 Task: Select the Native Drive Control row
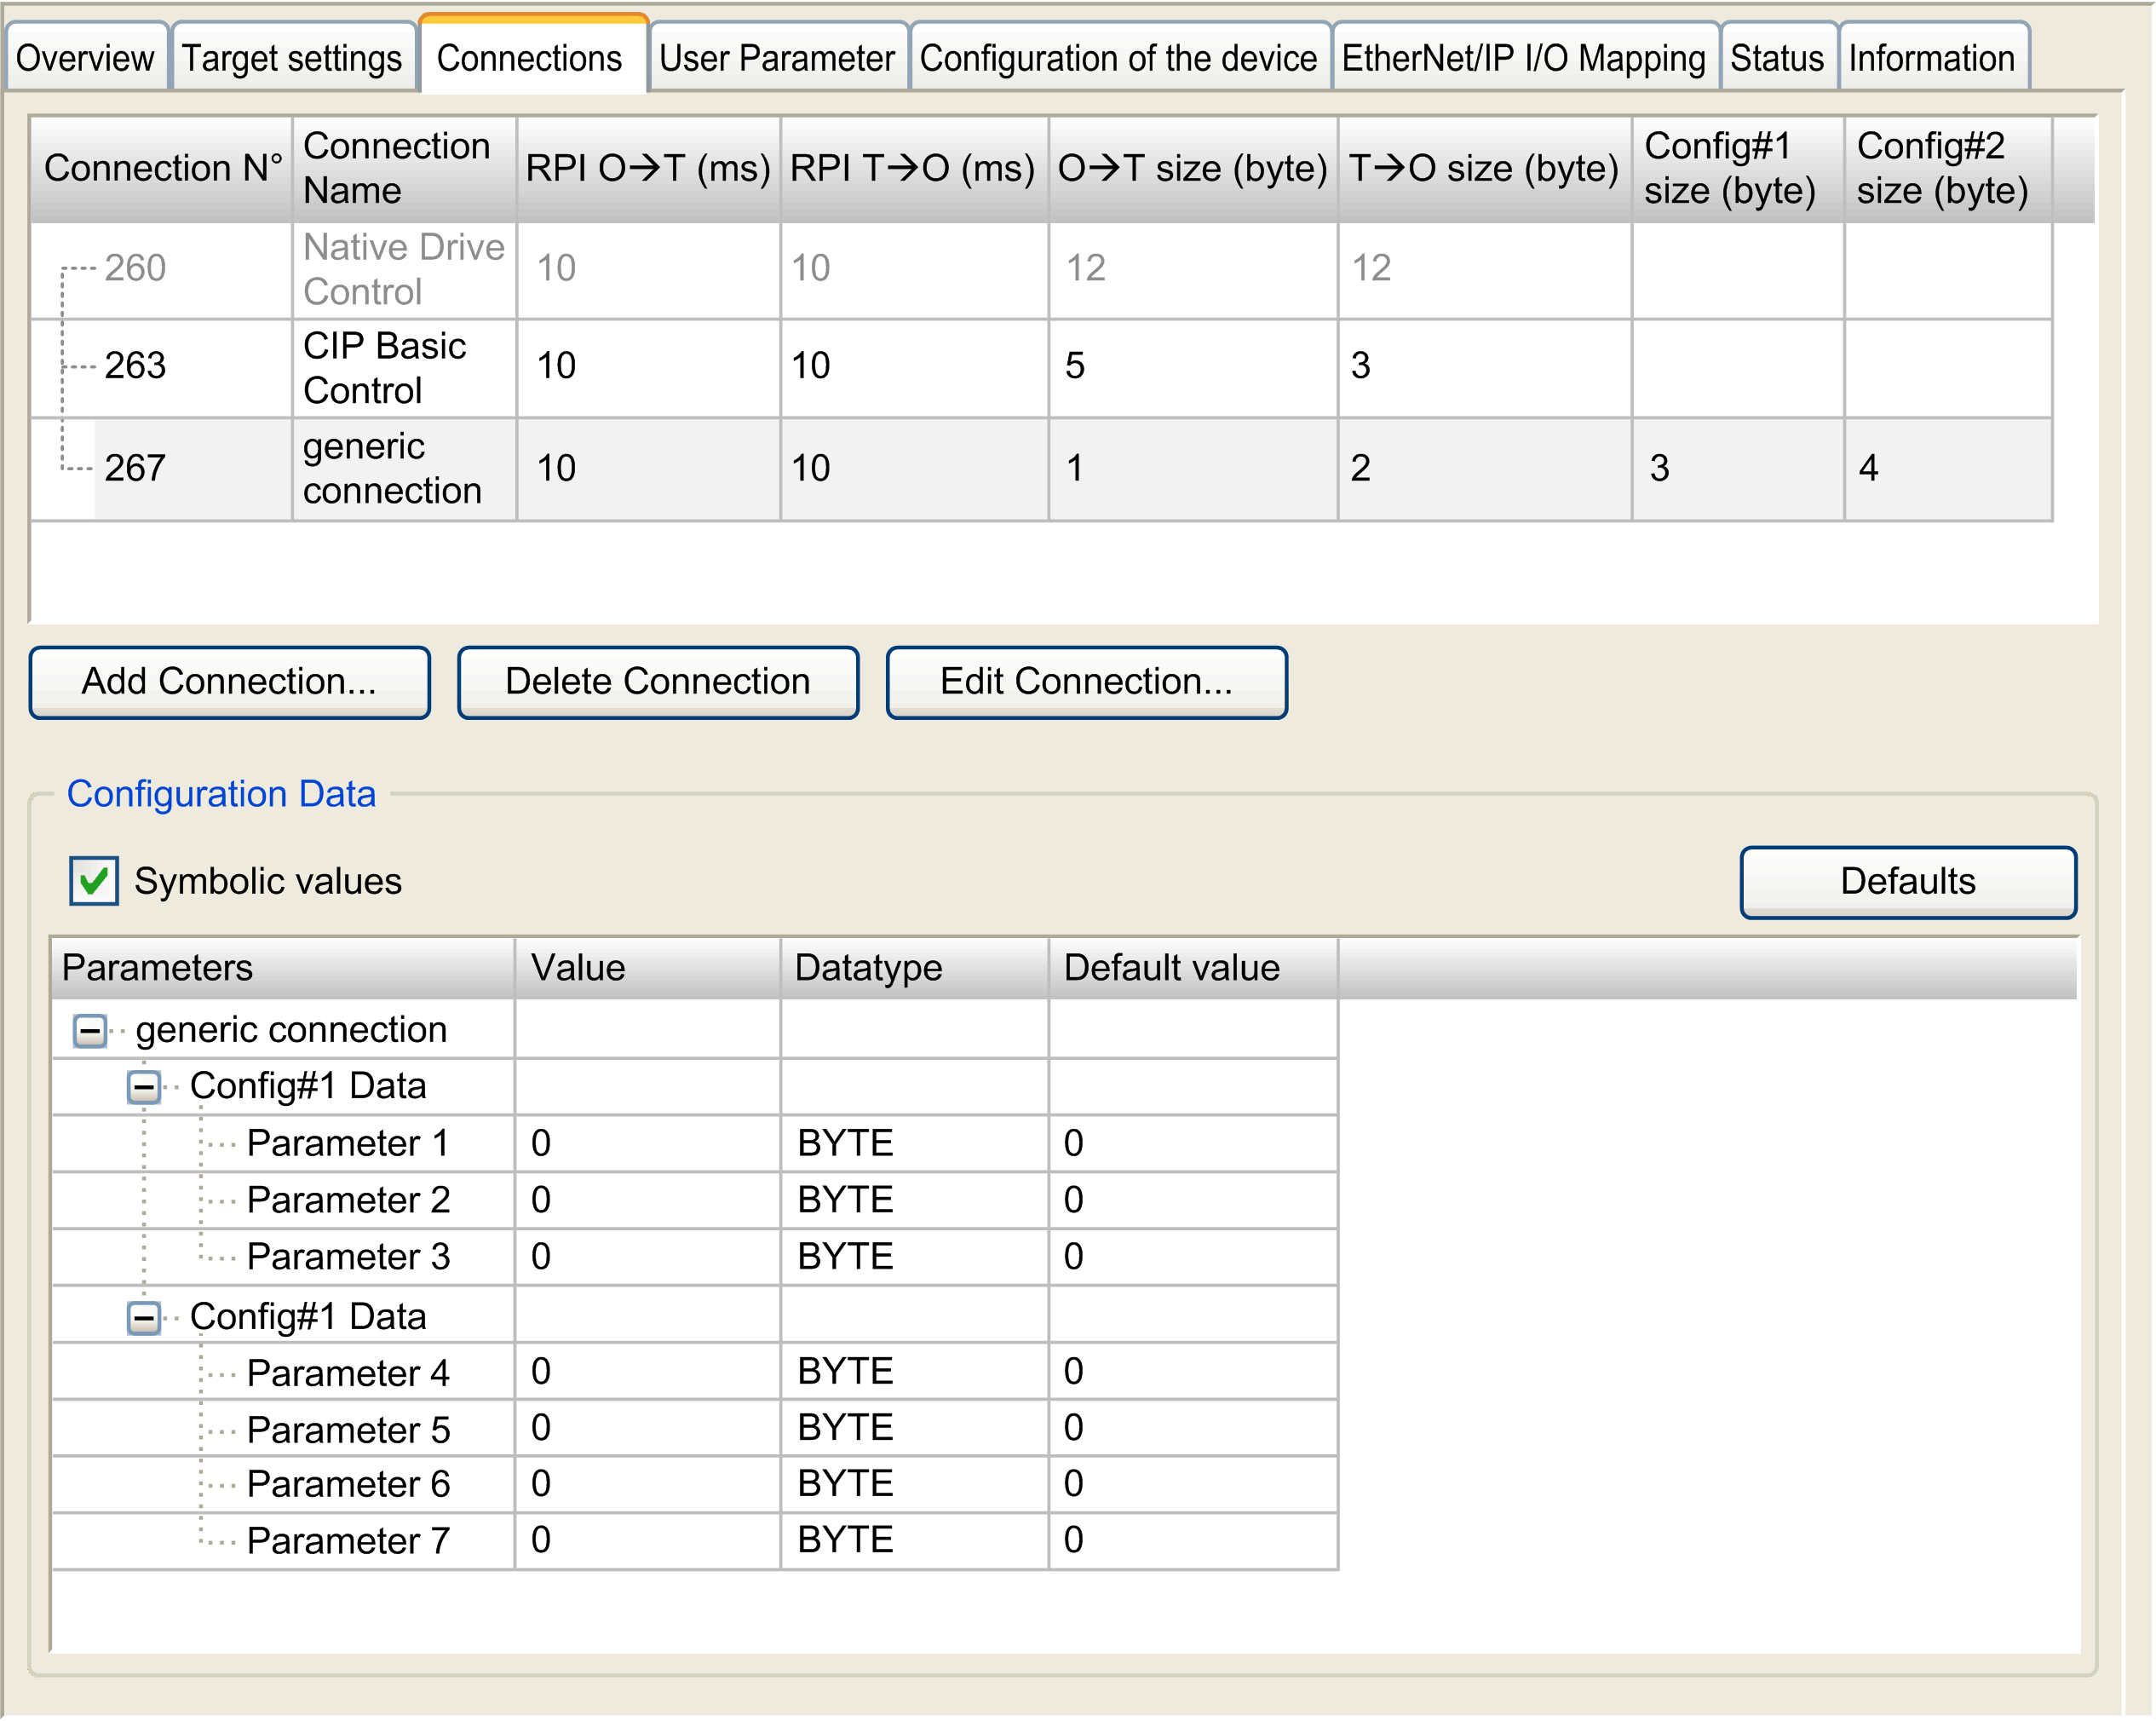coord(700,269)
